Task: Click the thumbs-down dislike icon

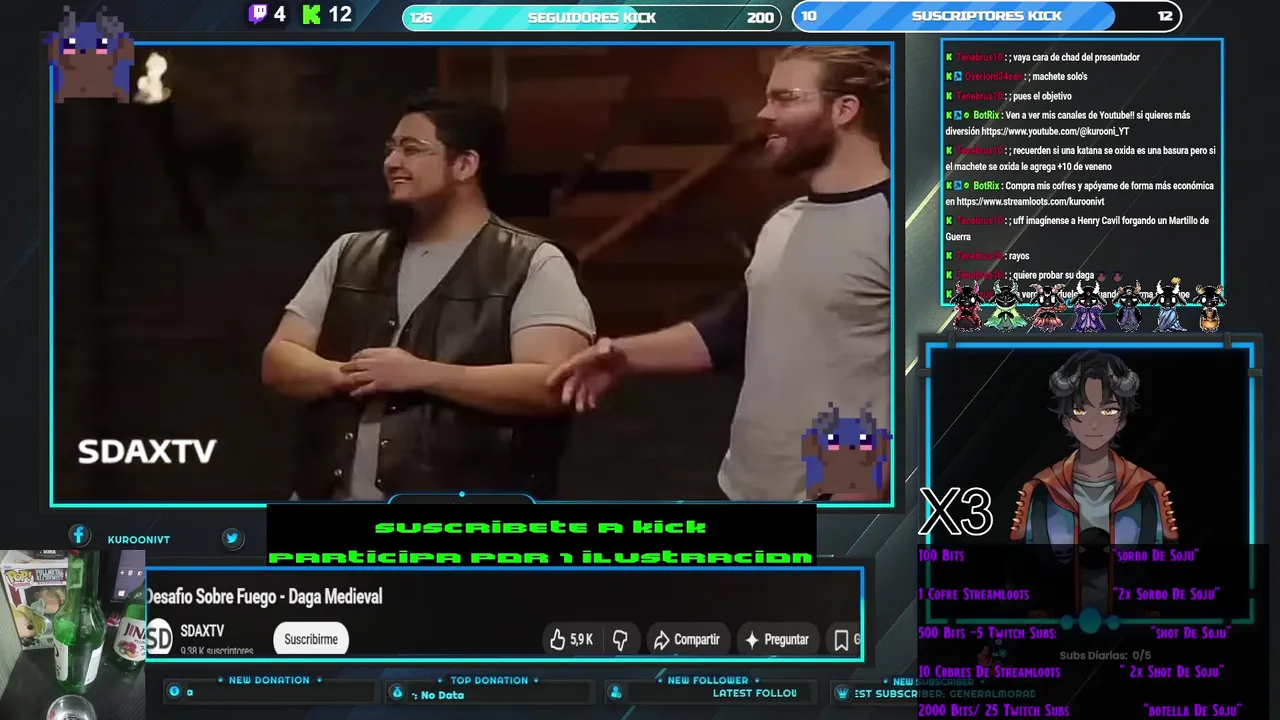Action: tap(620, 639)
